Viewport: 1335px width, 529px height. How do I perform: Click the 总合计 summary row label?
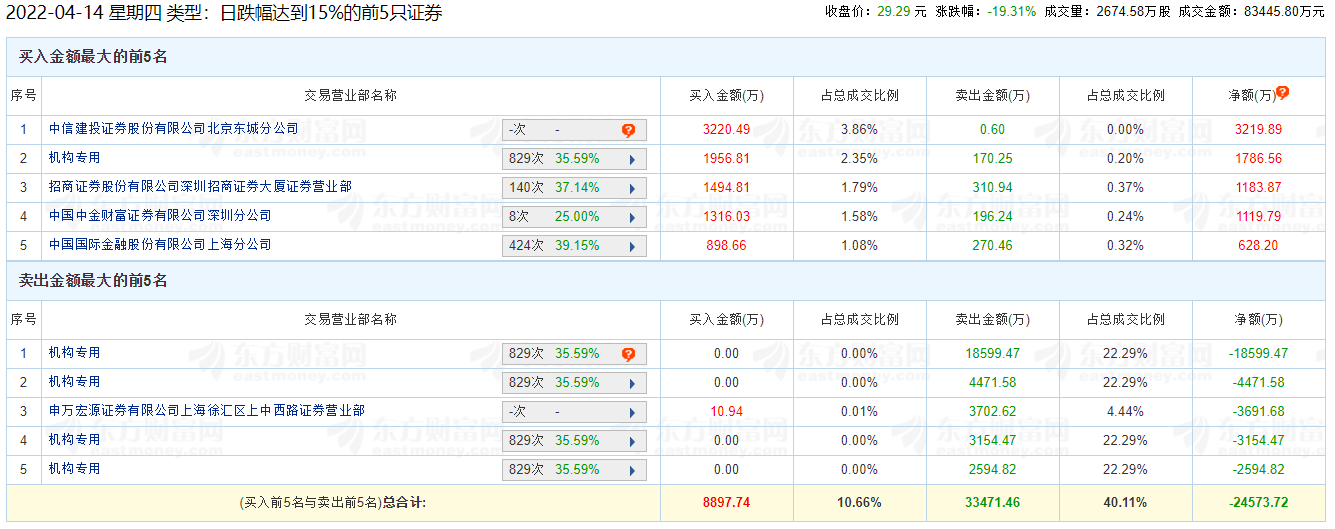(x=333, y=503)
